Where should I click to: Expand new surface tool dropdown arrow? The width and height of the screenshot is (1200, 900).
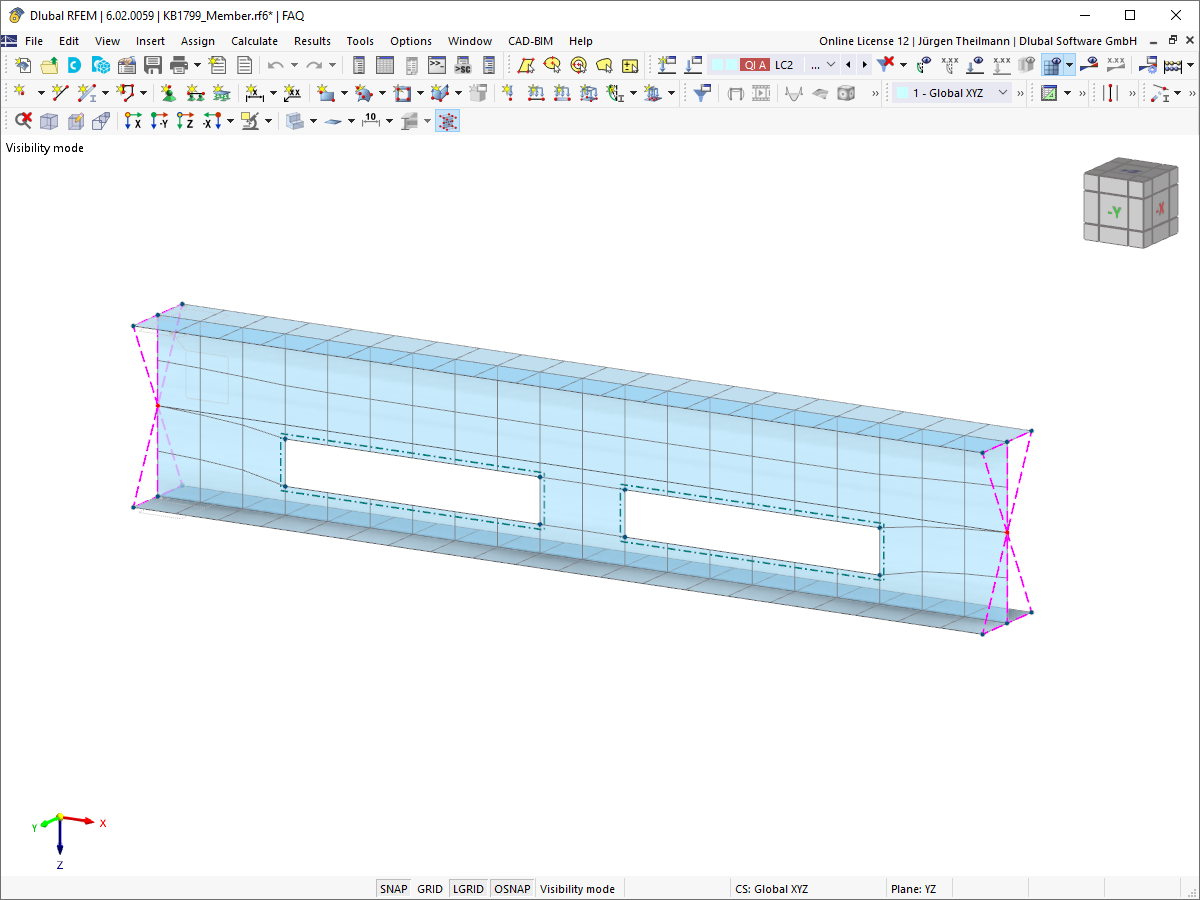345,92
